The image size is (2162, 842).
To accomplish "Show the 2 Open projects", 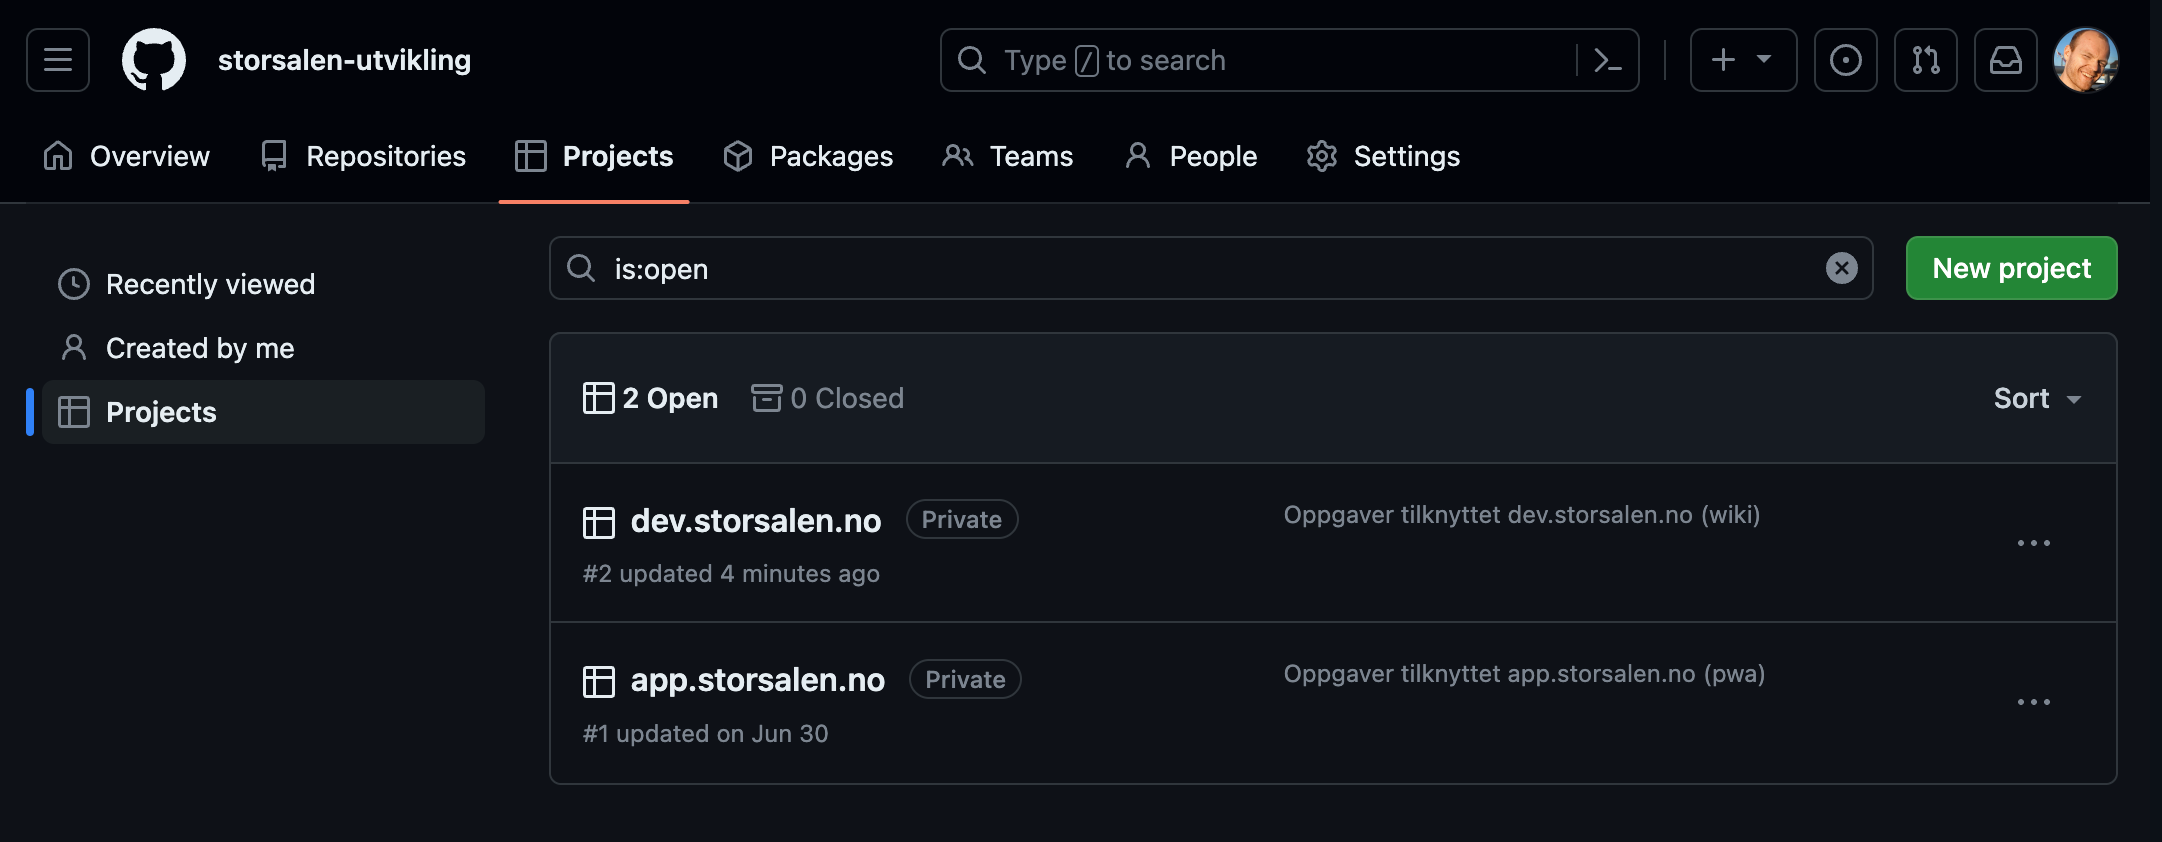I will point(650,398).
